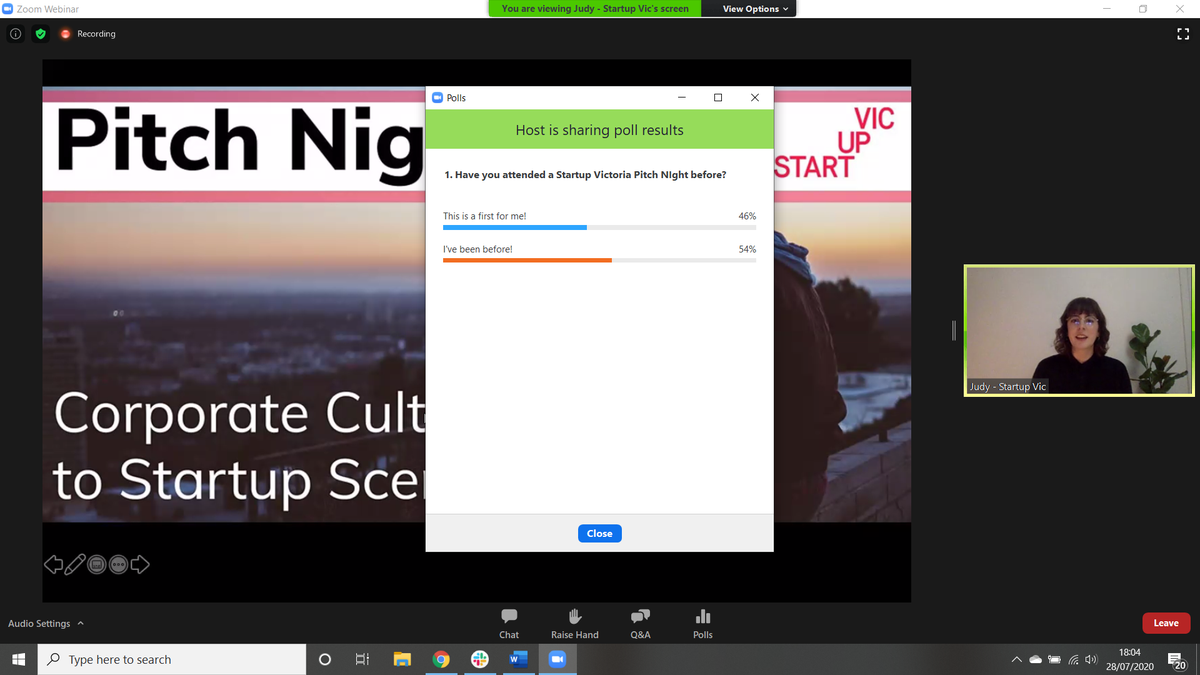This screenshot has width=1200, height=675.
Task: Advance to next slide arrow
Action: click(x=140, y=565)
